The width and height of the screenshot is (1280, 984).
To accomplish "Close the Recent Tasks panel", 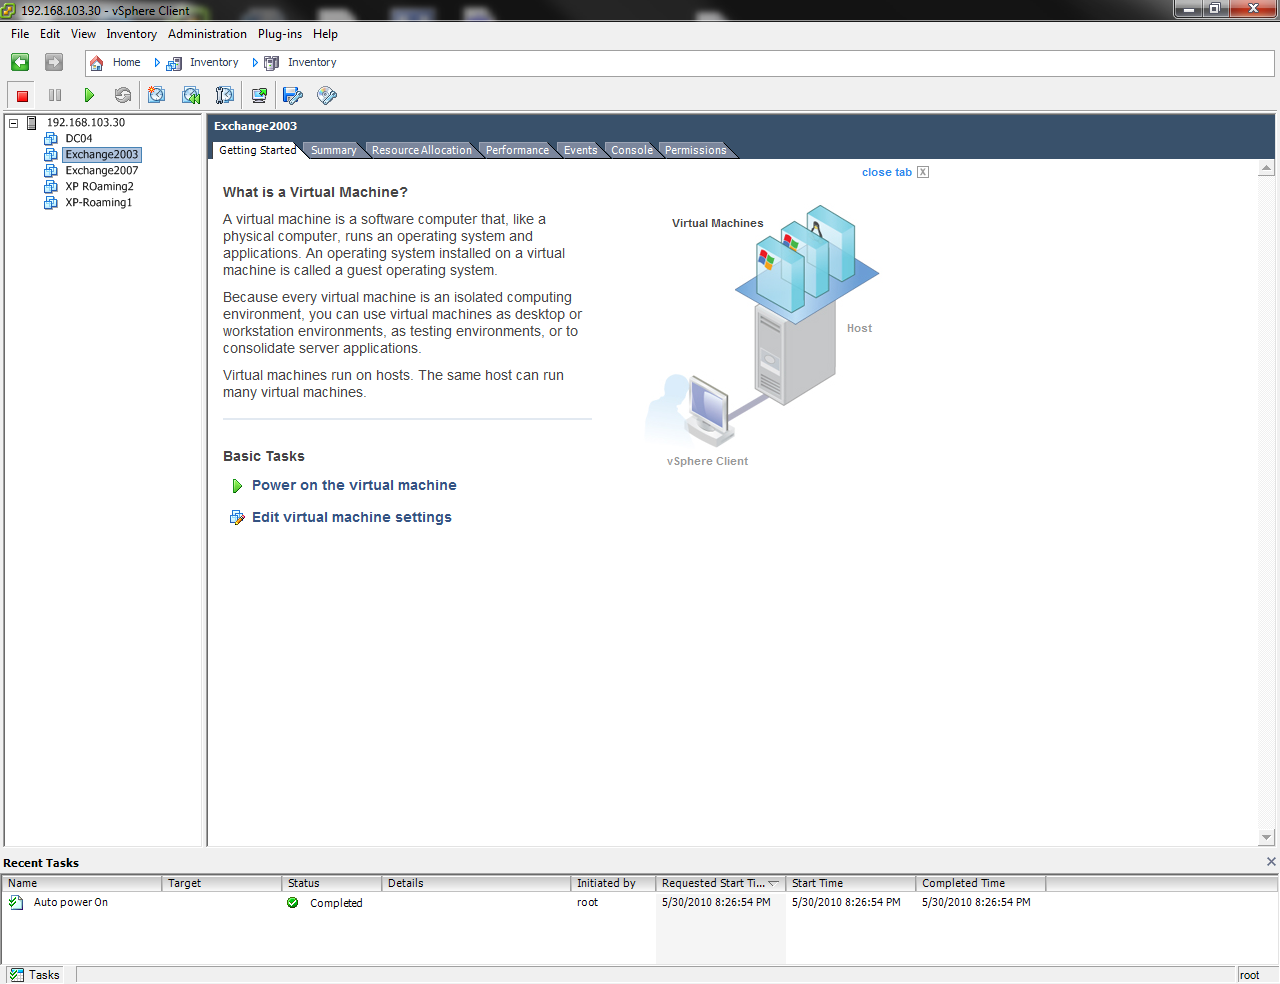I will click(1271, 862).
